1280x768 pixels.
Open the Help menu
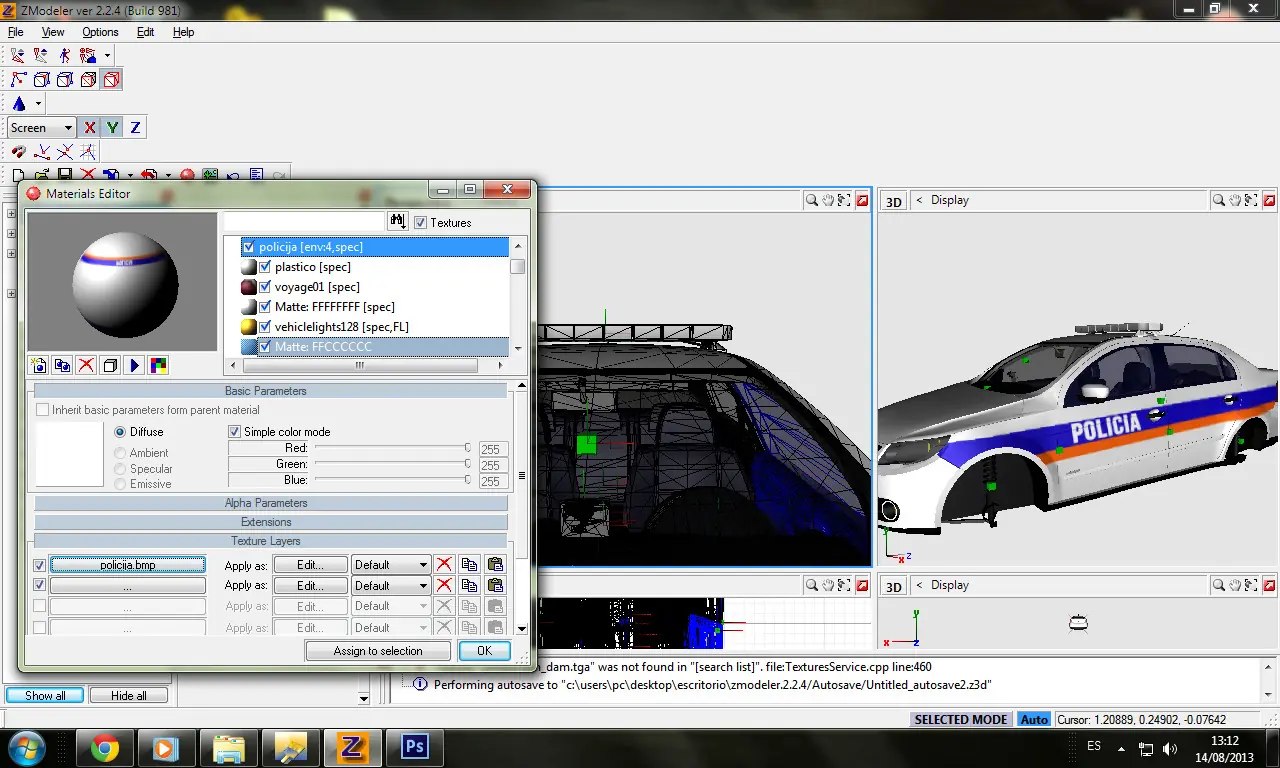pos(183,32)
